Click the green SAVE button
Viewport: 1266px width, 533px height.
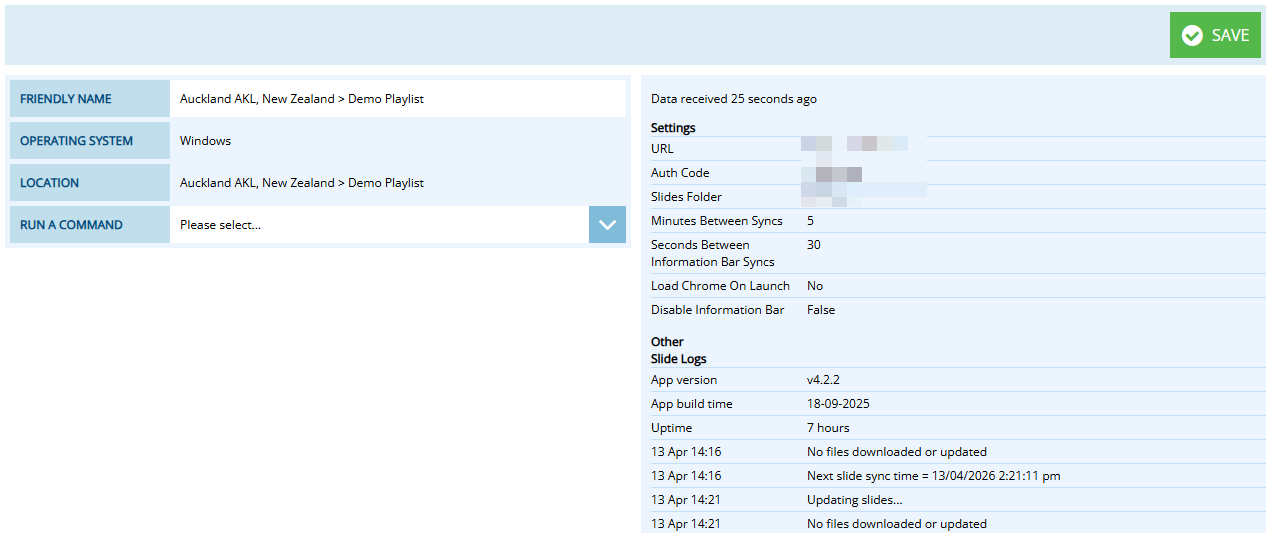pos(1215,35)
